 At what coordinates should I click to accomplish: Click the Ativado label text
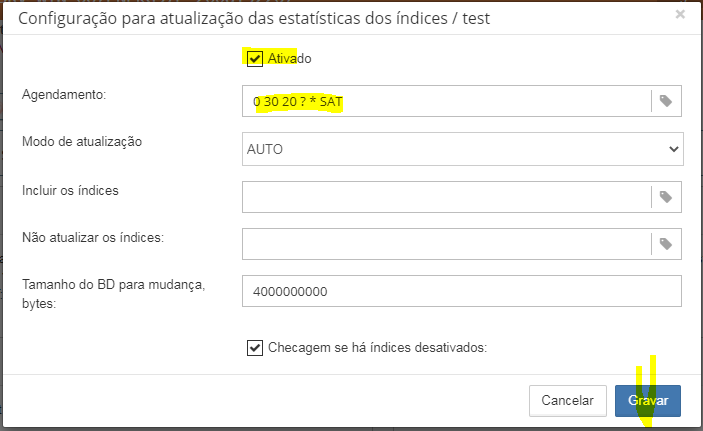click(290, 59)
